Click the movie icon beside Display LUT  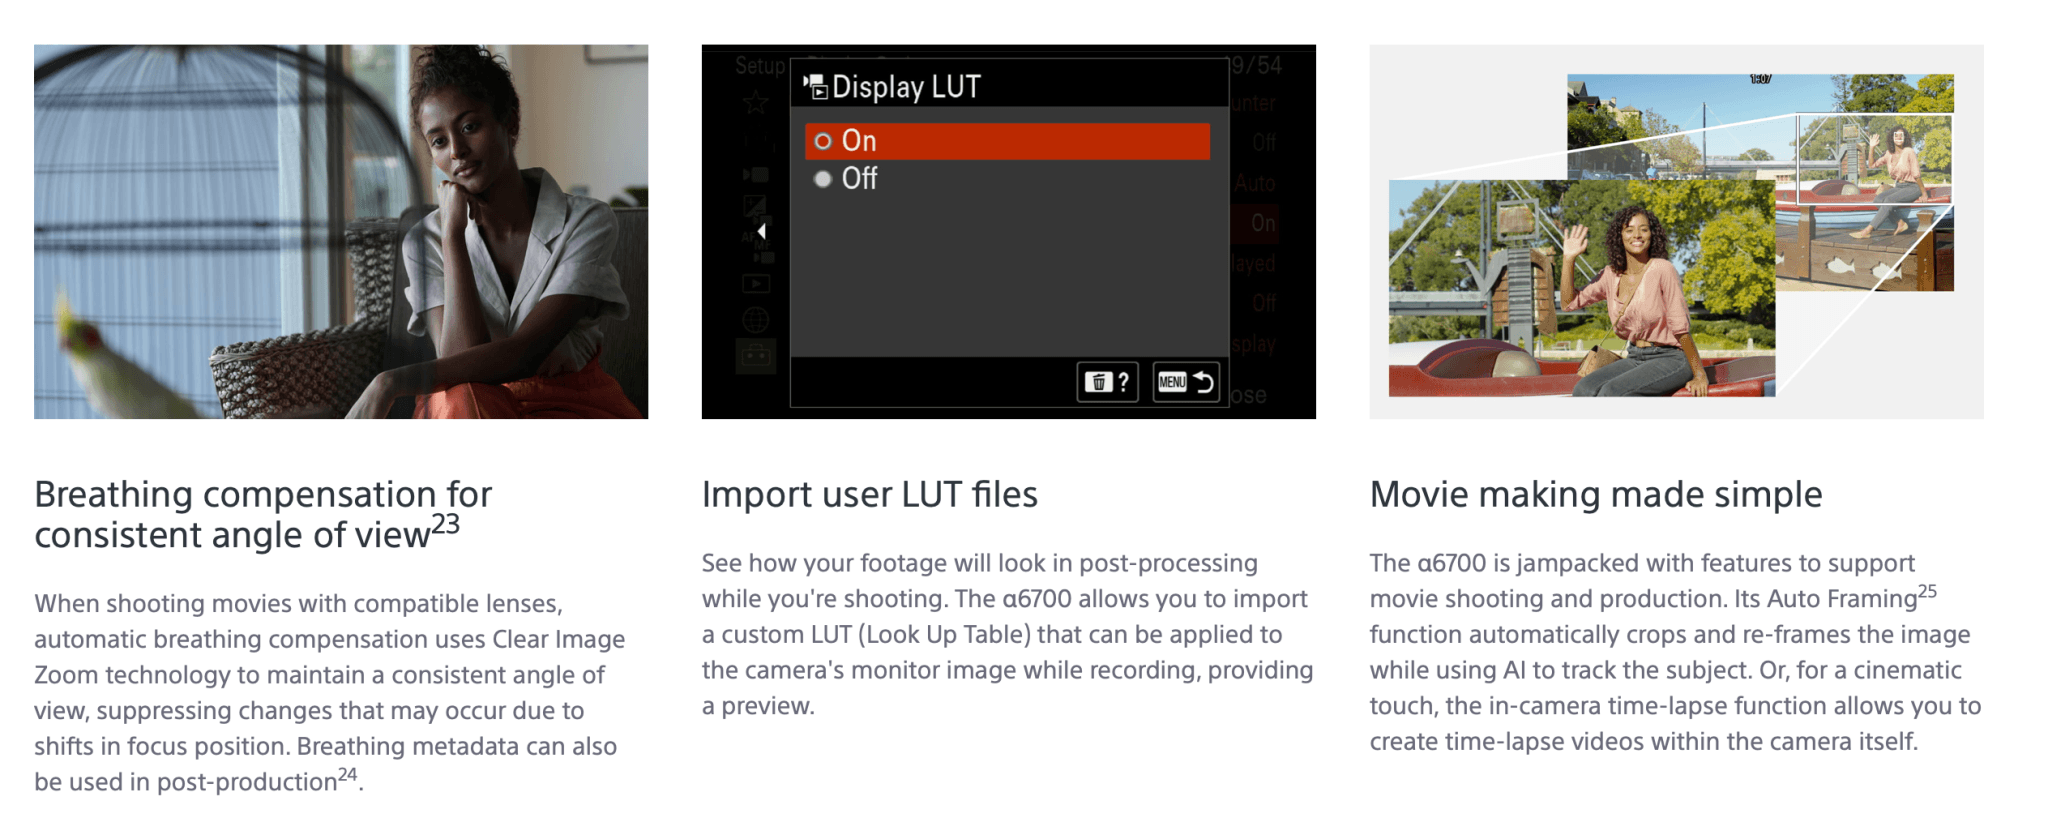(816, 87)
